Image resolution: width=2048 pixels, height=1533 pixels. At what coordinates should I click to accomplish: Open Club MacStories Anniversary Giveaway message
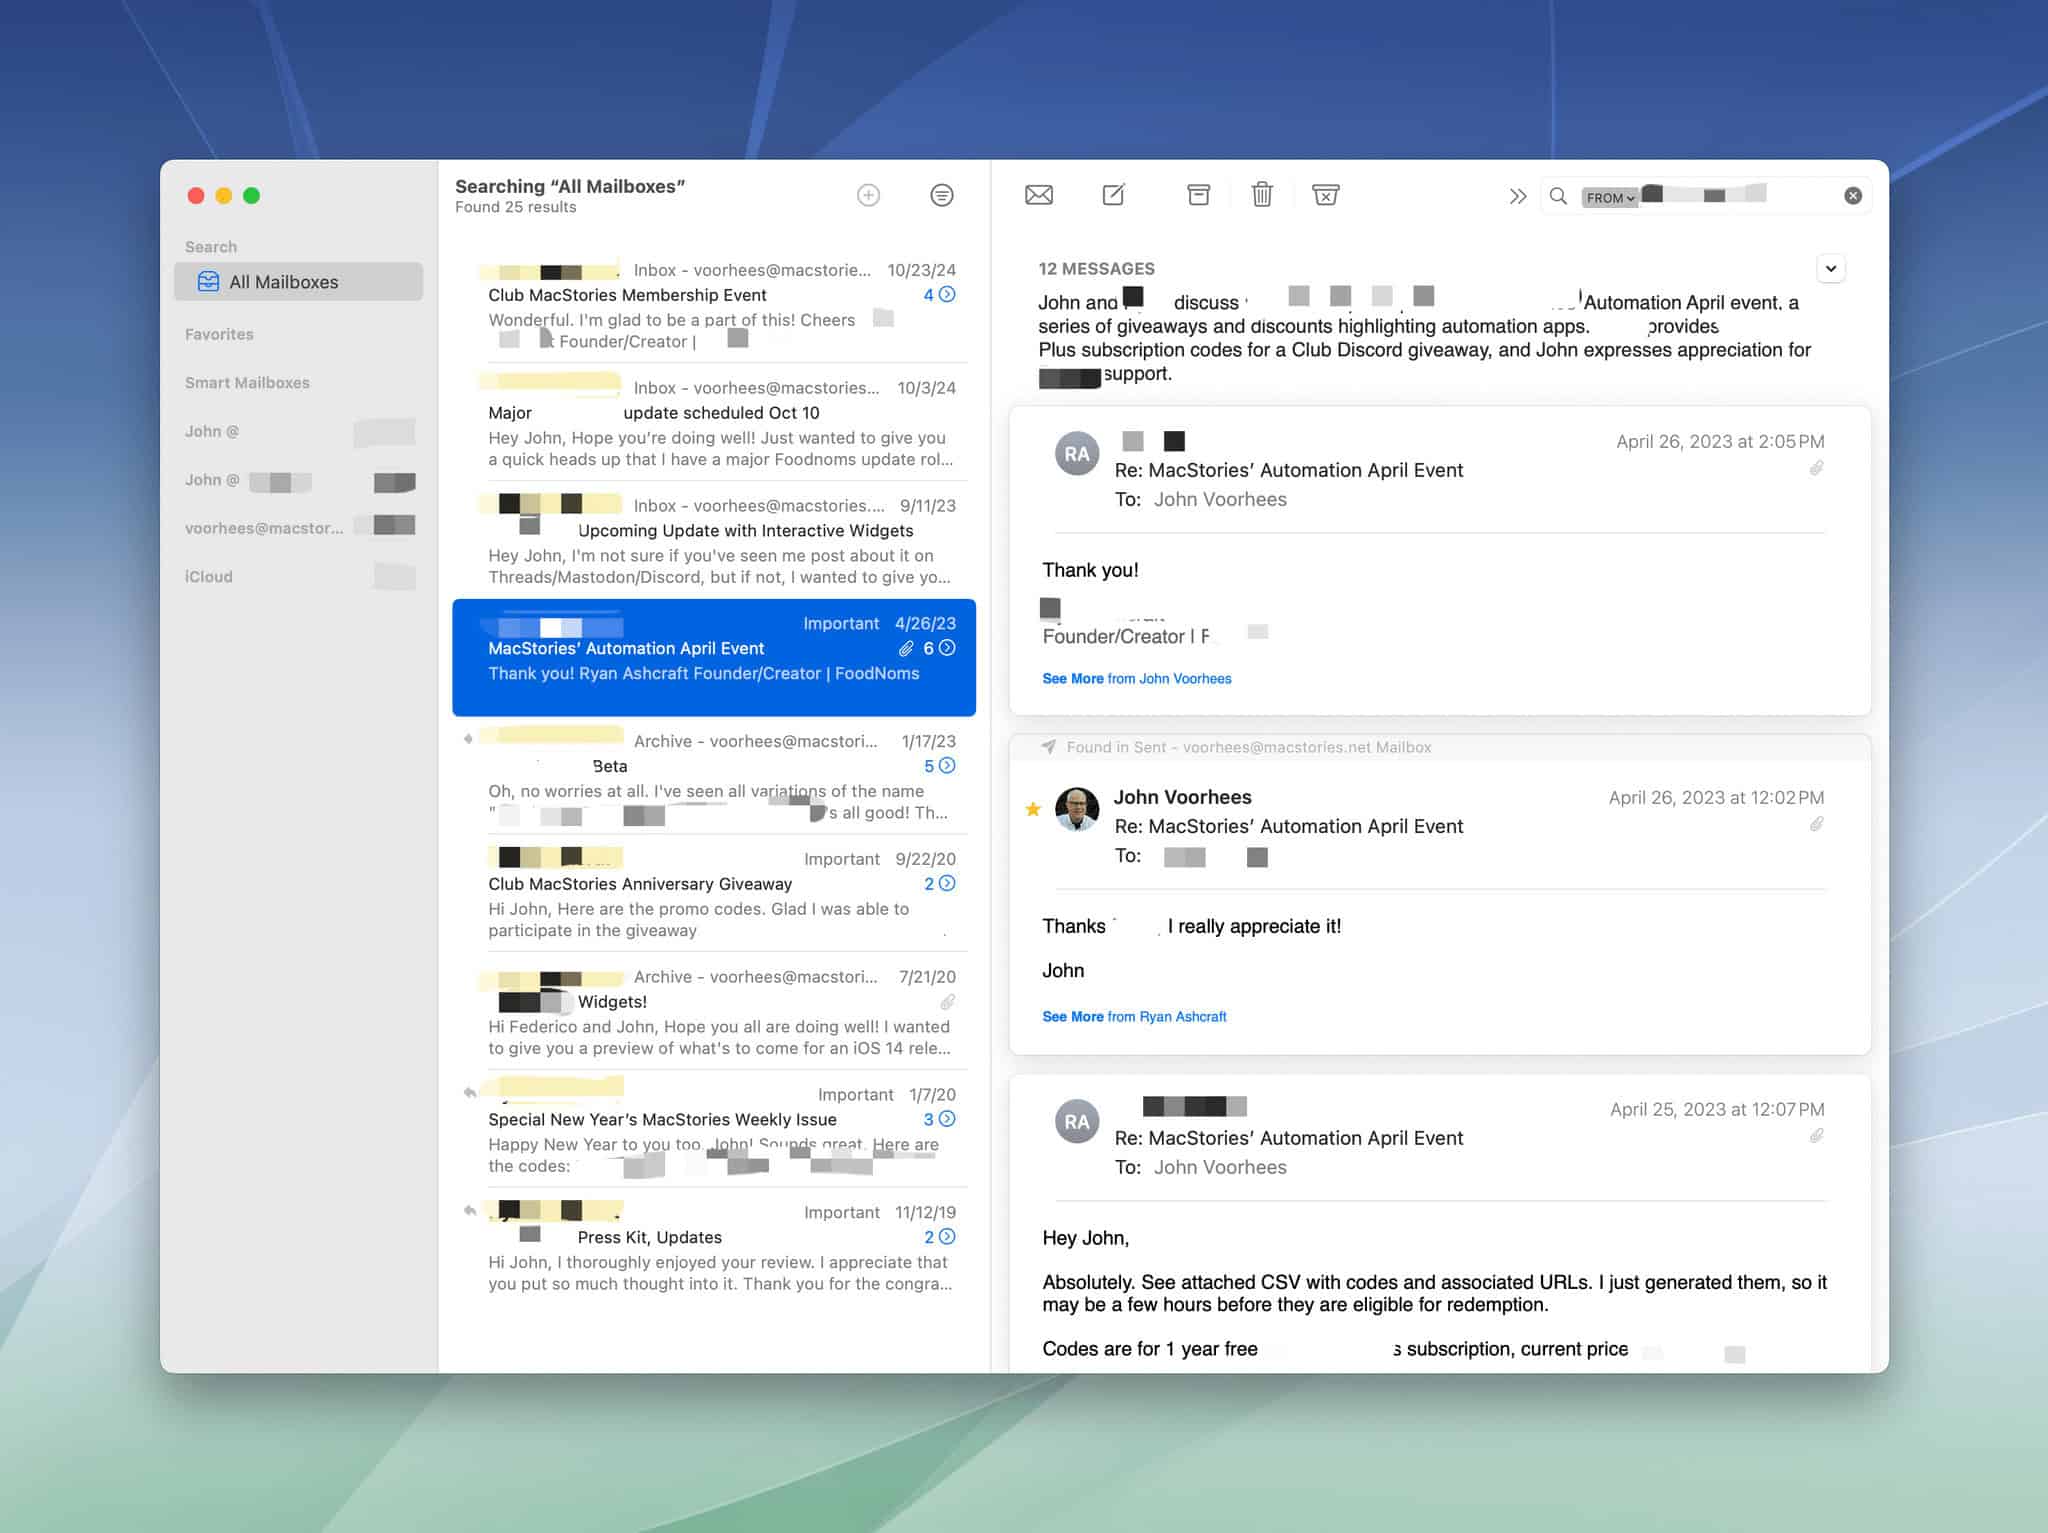[714, 894]
